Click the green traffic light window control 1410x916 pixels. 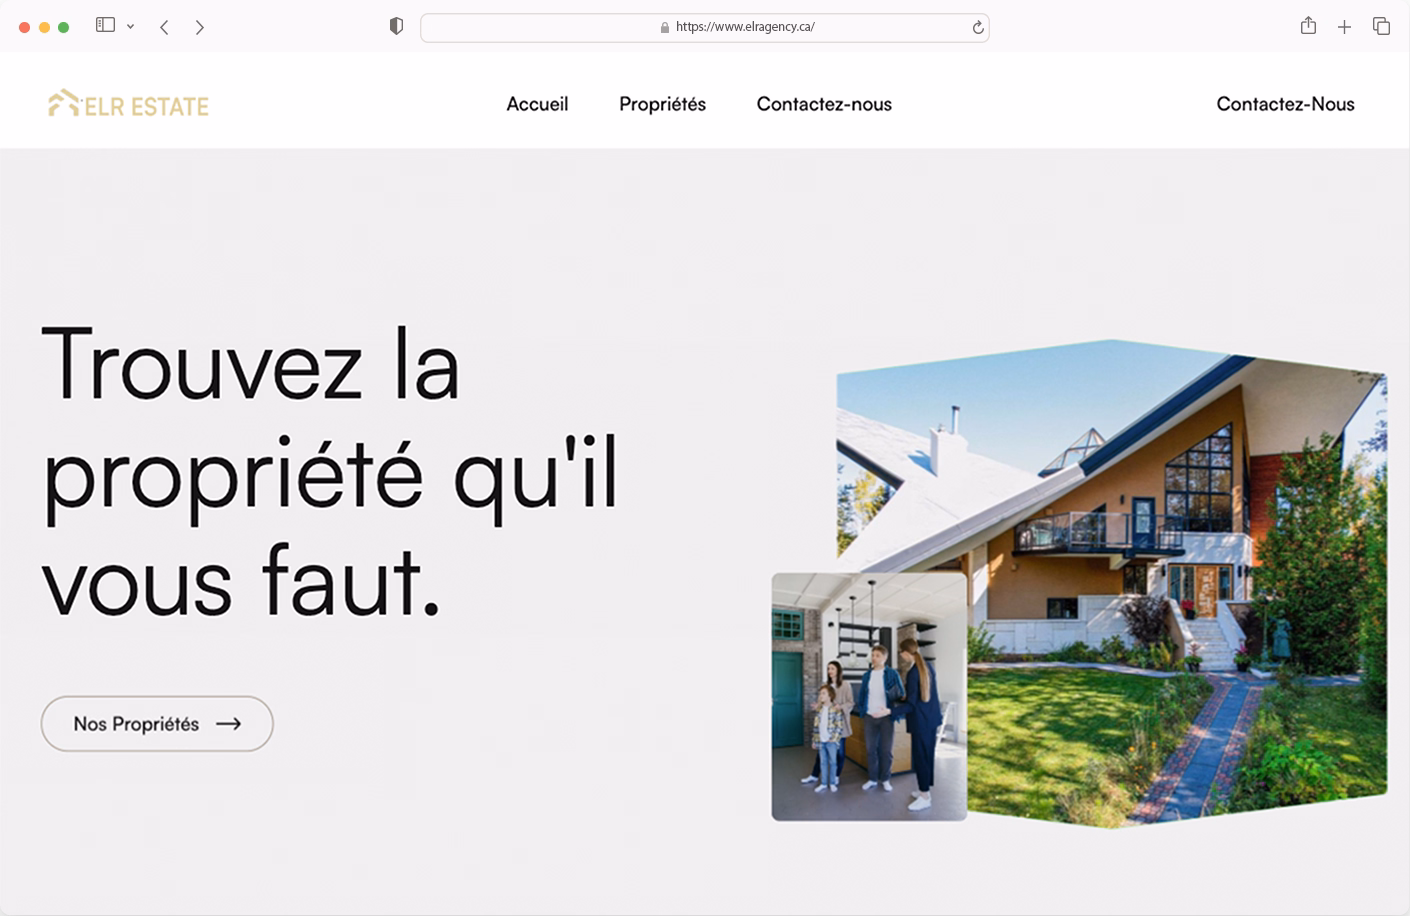[x=61, y=25]
